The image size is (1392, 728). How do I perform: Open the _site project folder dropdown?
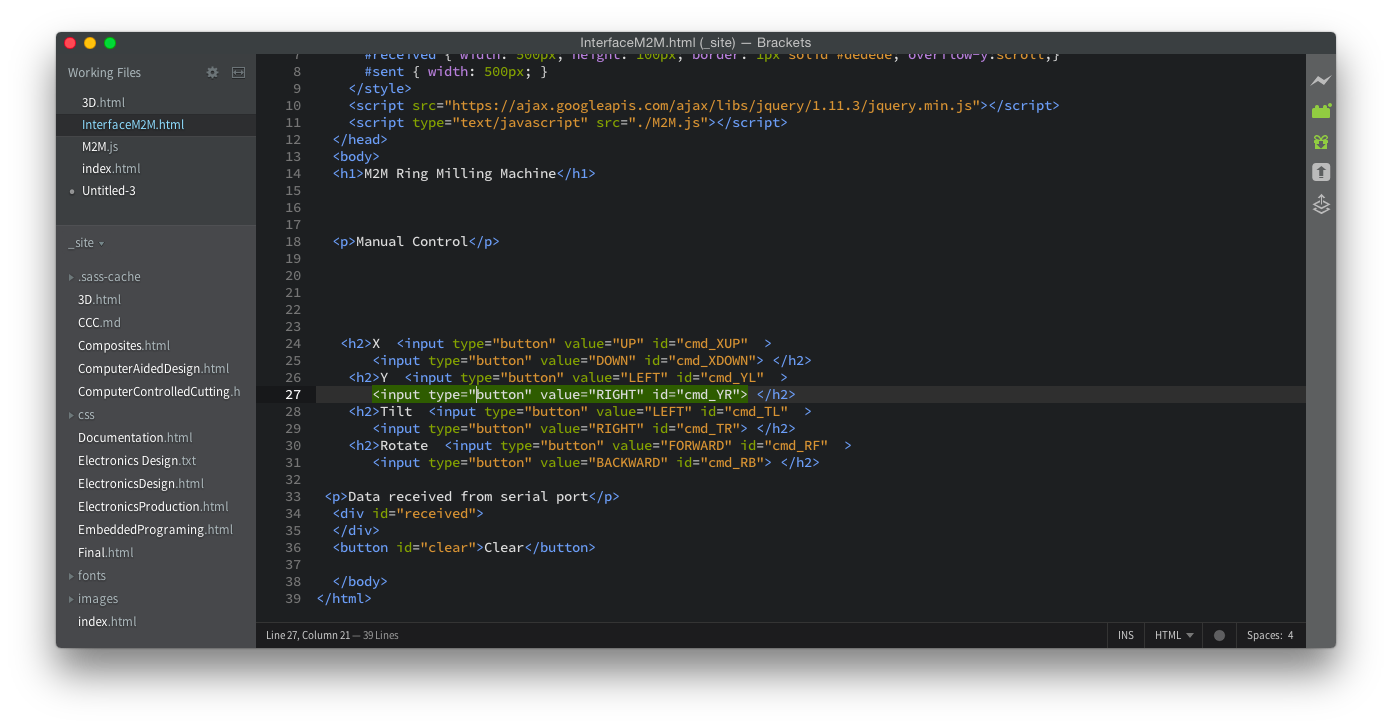coord(86,243)
